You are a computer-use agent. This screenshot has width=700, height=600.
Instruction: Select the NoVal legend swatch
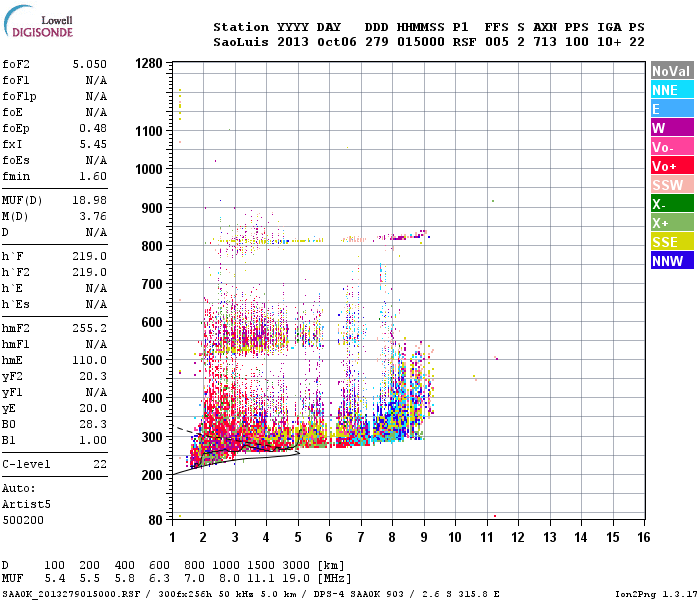pos(672,71)
